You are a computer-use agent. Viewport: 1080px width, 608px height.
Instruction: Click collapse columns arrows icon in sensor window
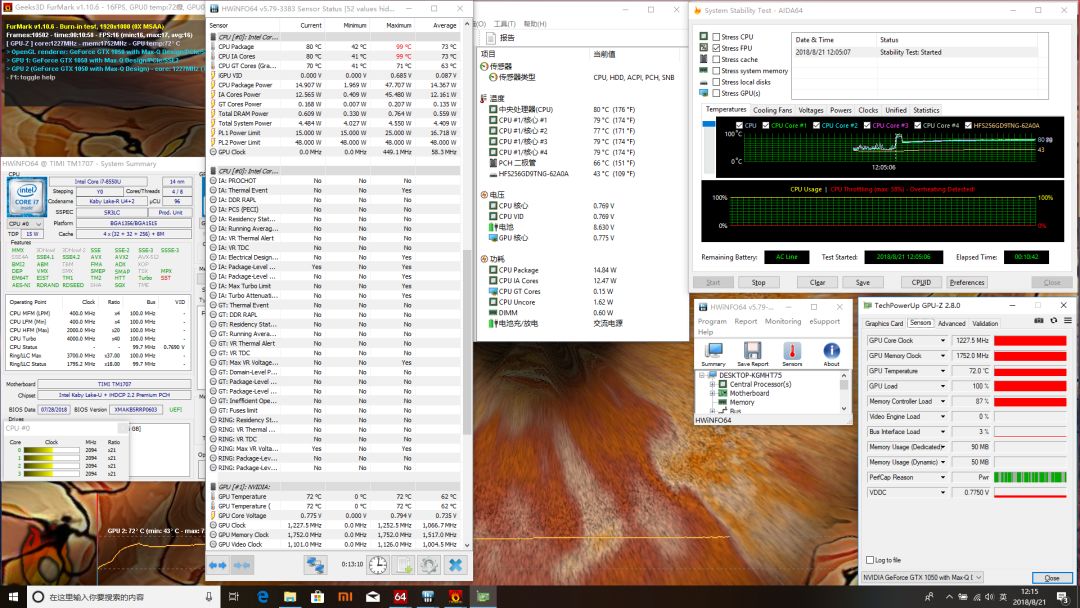pos(242,565)
